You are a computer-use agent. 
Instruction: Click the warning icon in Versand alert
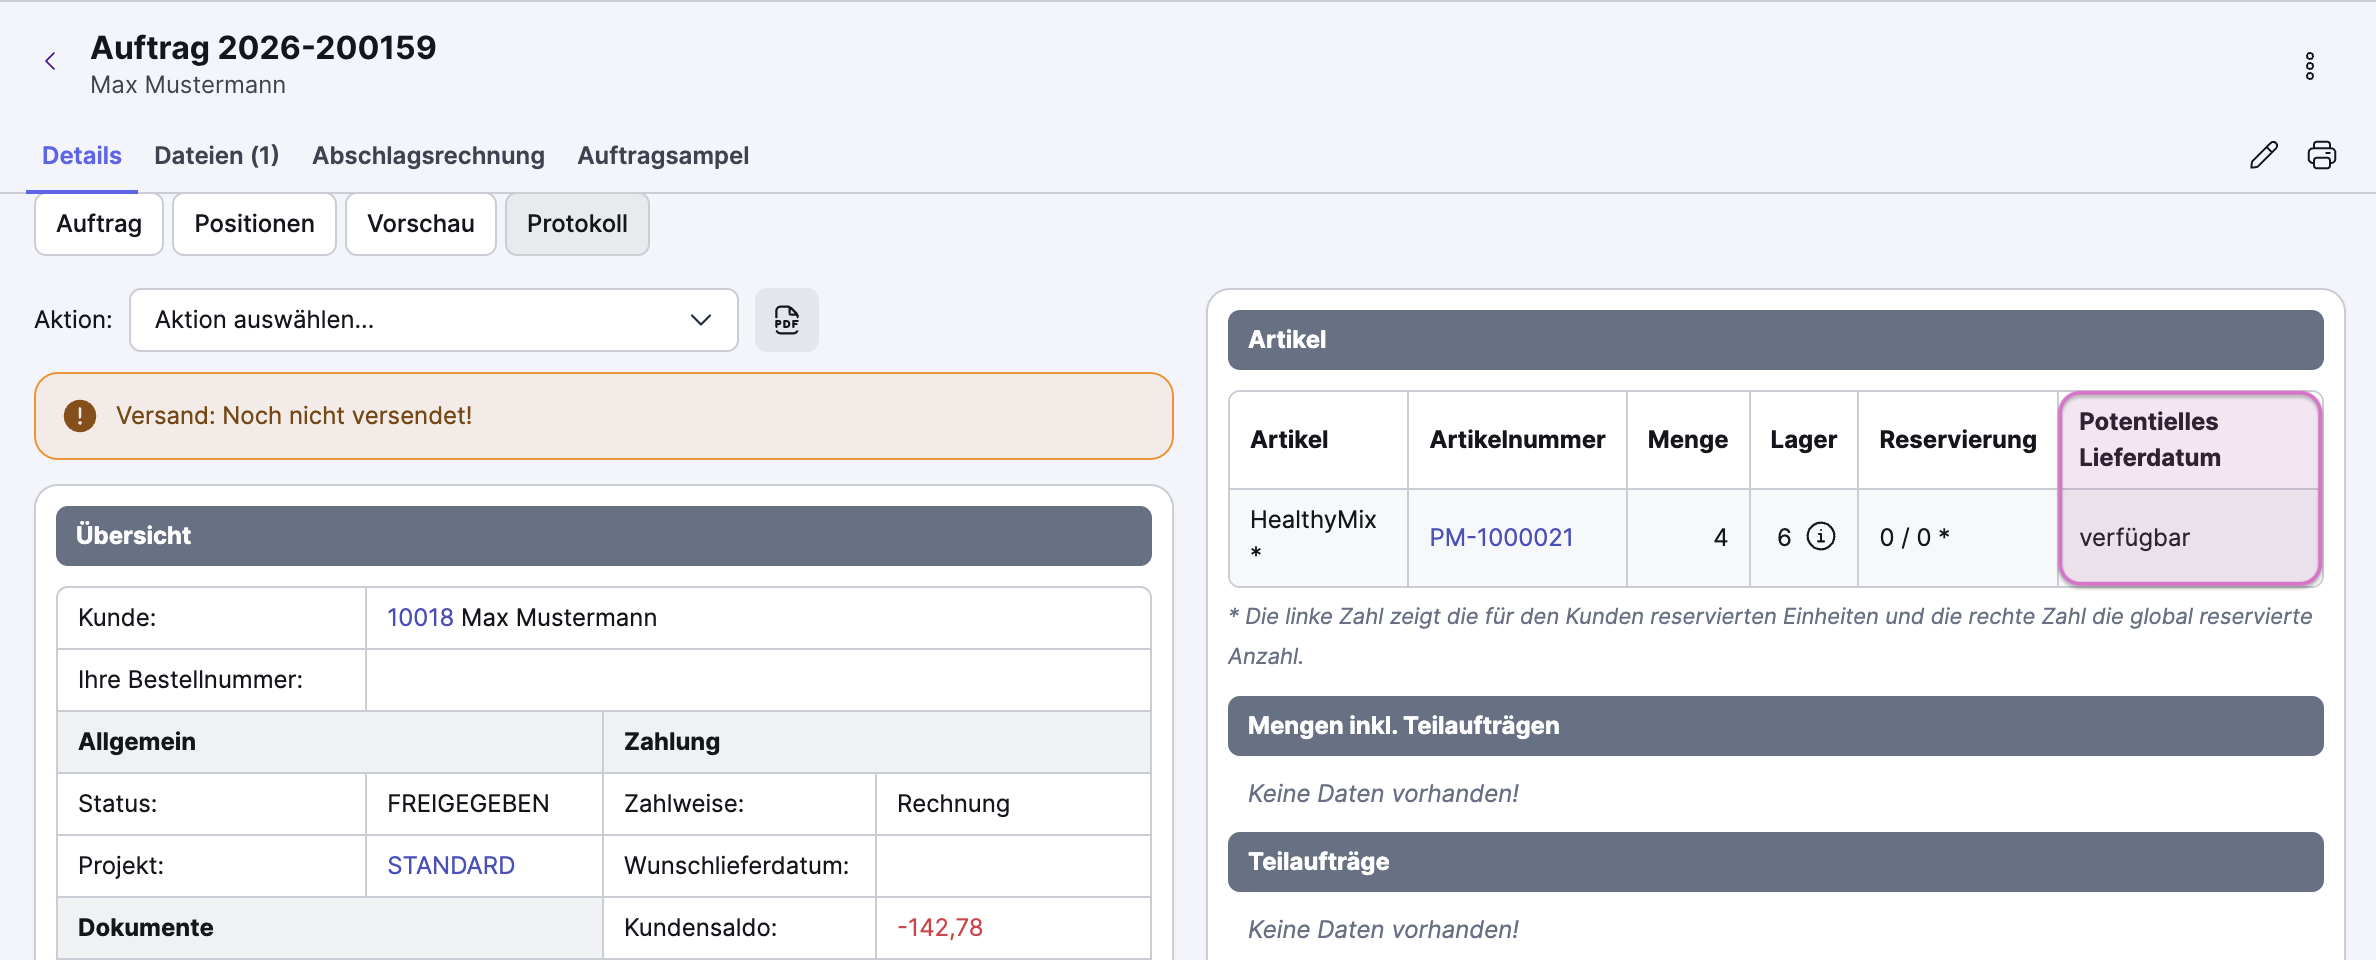pos(80,416)
